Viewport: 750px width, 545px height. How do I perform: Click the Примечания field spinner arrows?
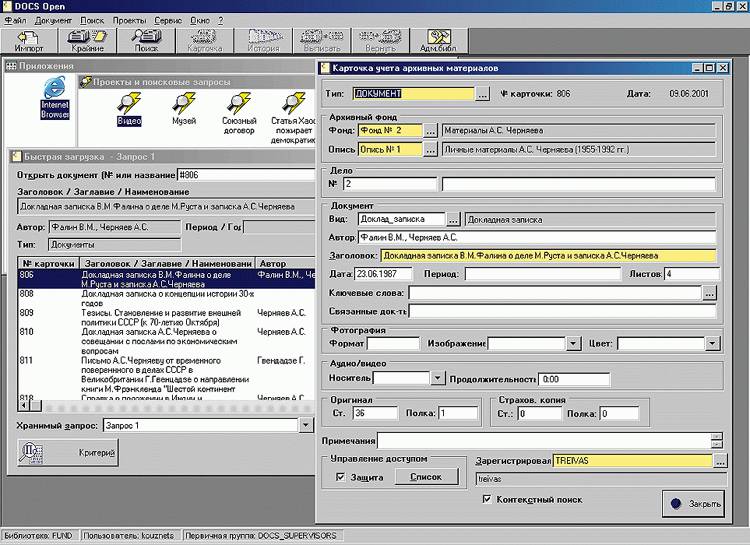tap(717, 441)
